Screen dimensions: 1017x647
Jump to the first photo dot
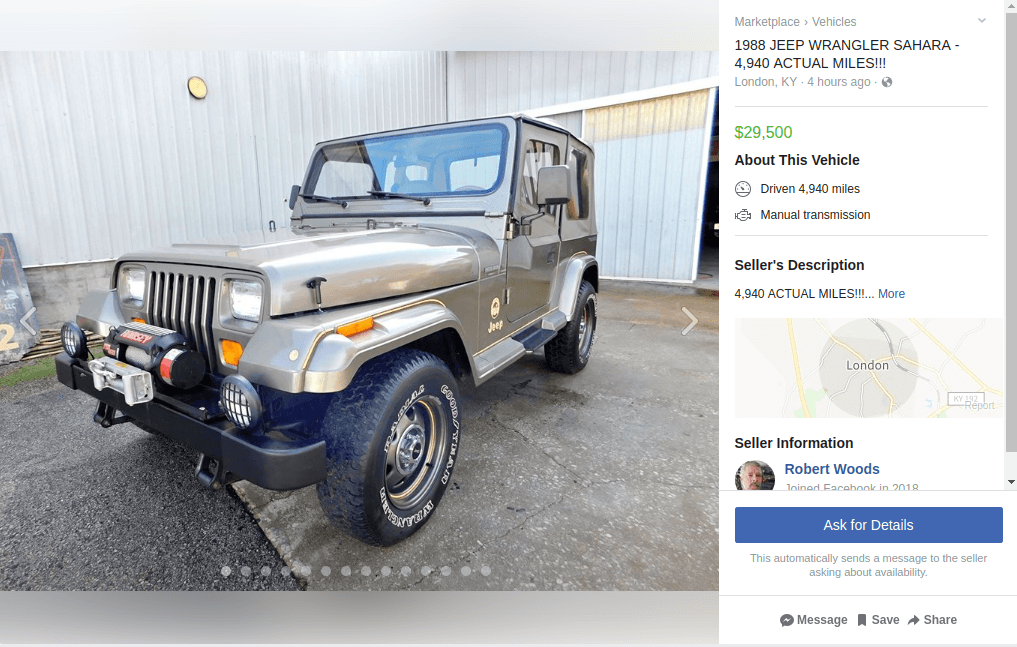click(x=226, y=571)
